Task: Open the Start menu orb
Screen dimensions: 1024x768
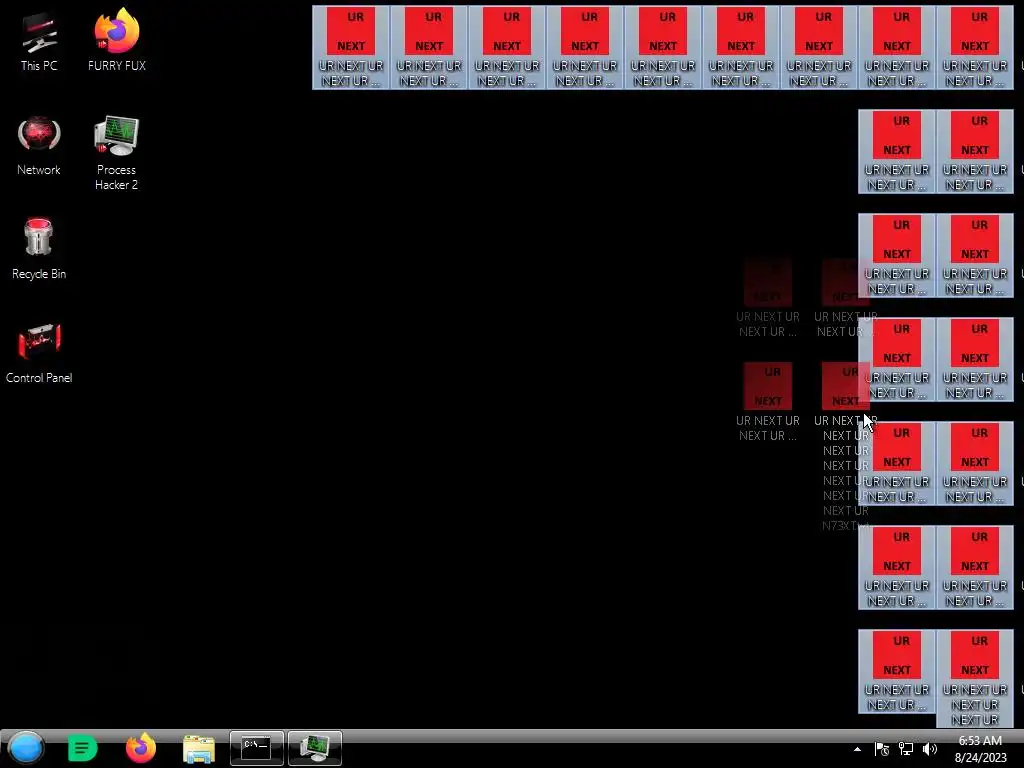Action: pyautogui.click(x=26, y=748)
